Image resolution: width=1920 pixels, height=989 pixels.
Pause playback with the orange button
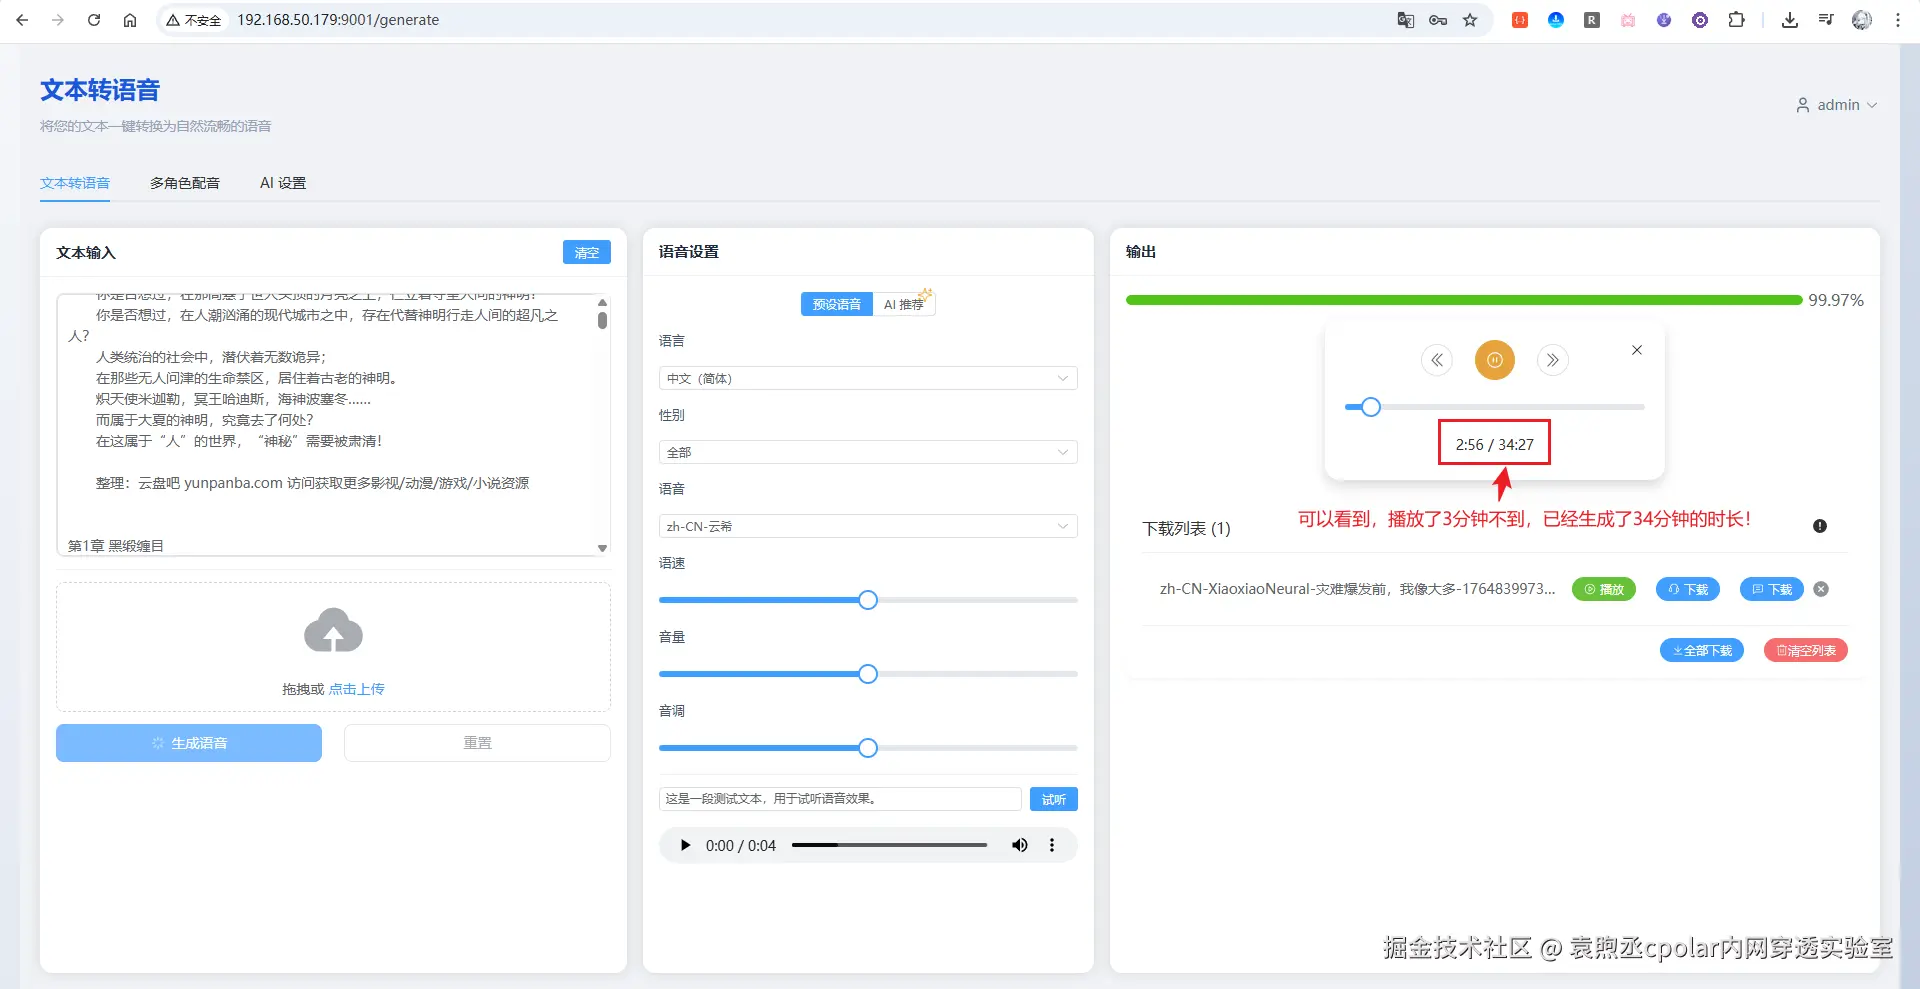point(1494,360)
